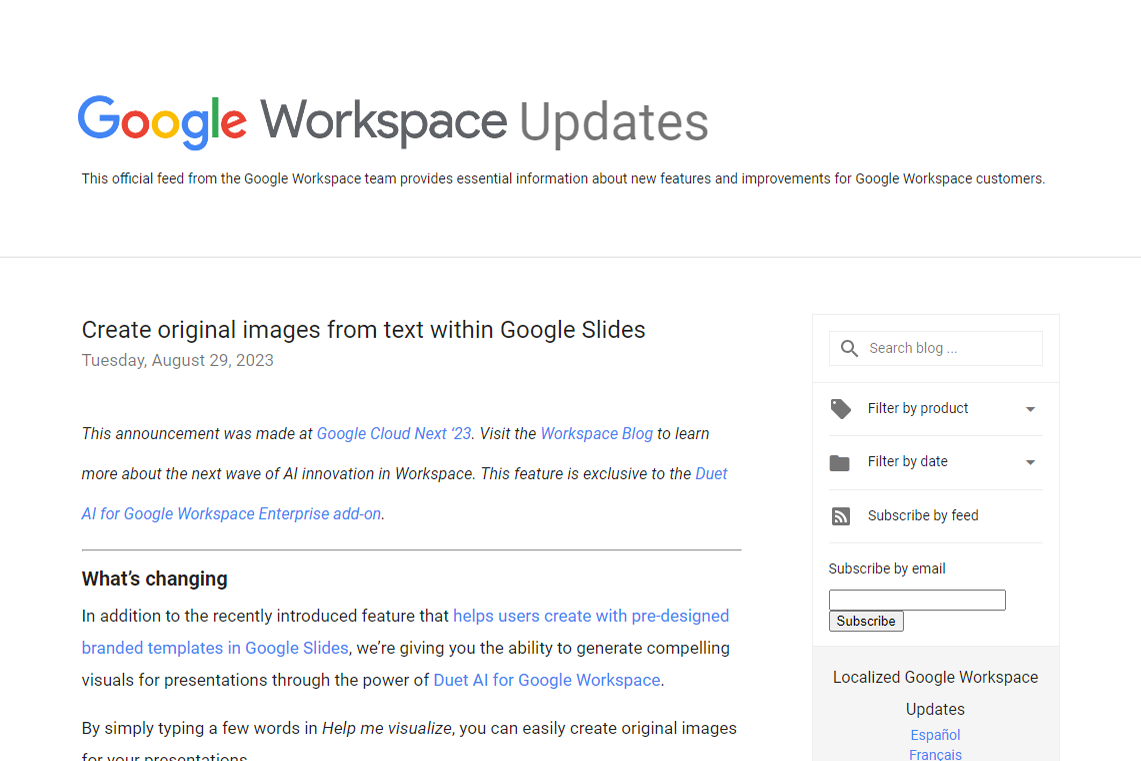Expand the Filter by date dropdown arrow
This screenshot has height=761, width=1141.
tap(1030, 461)
